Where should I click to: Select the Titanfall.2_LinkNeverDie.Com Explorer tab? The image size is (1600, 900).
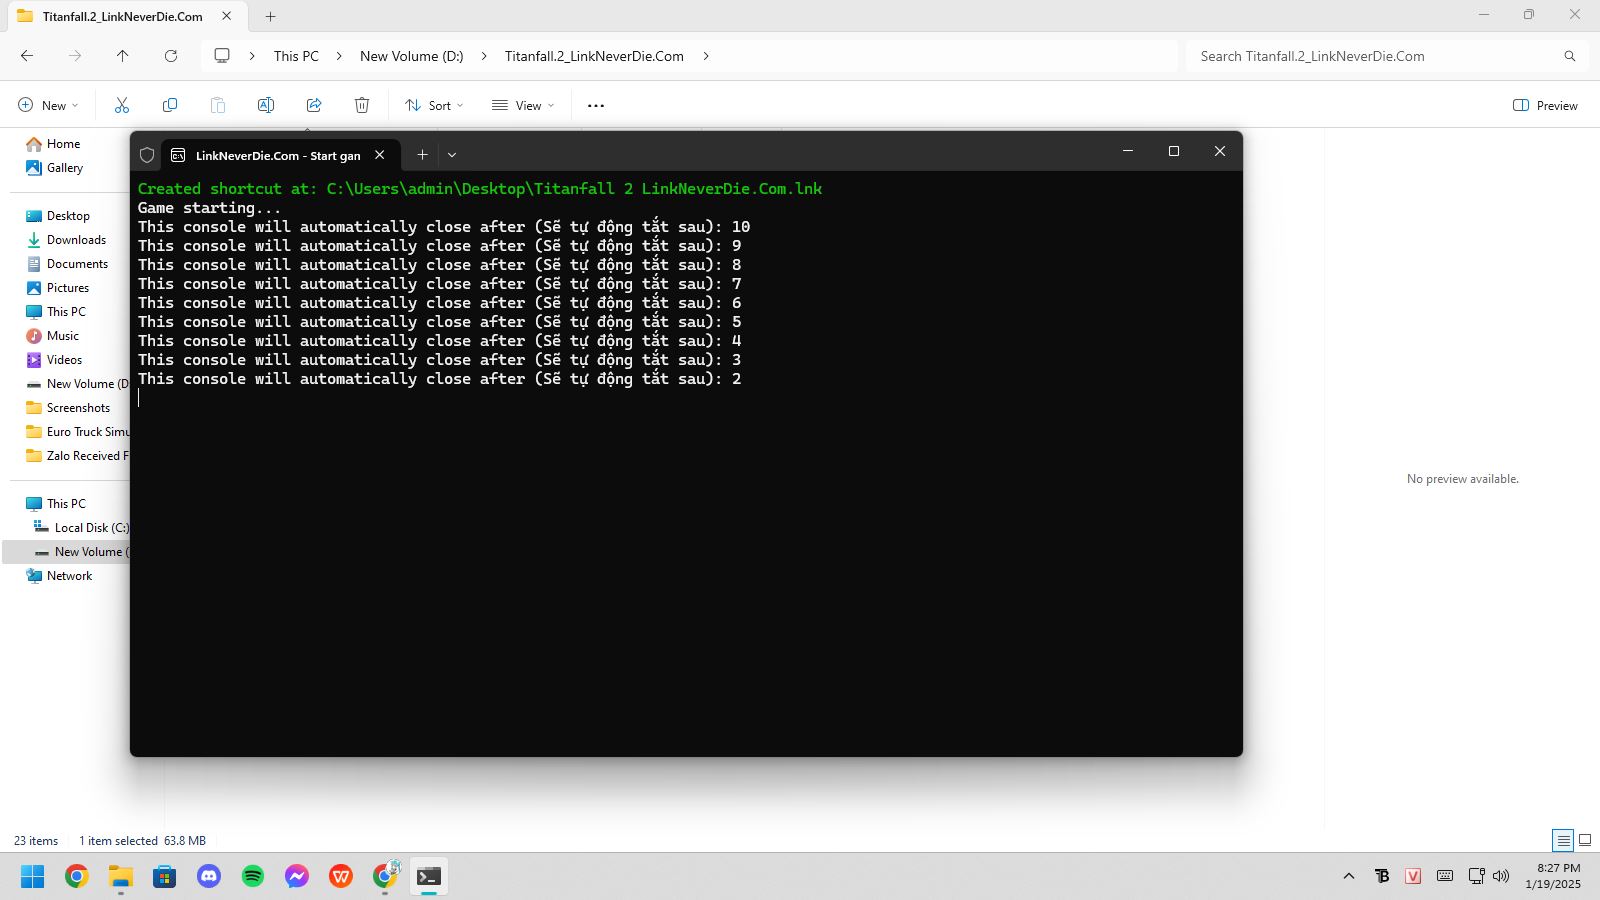pyautogui.click(x=122, y=16)
